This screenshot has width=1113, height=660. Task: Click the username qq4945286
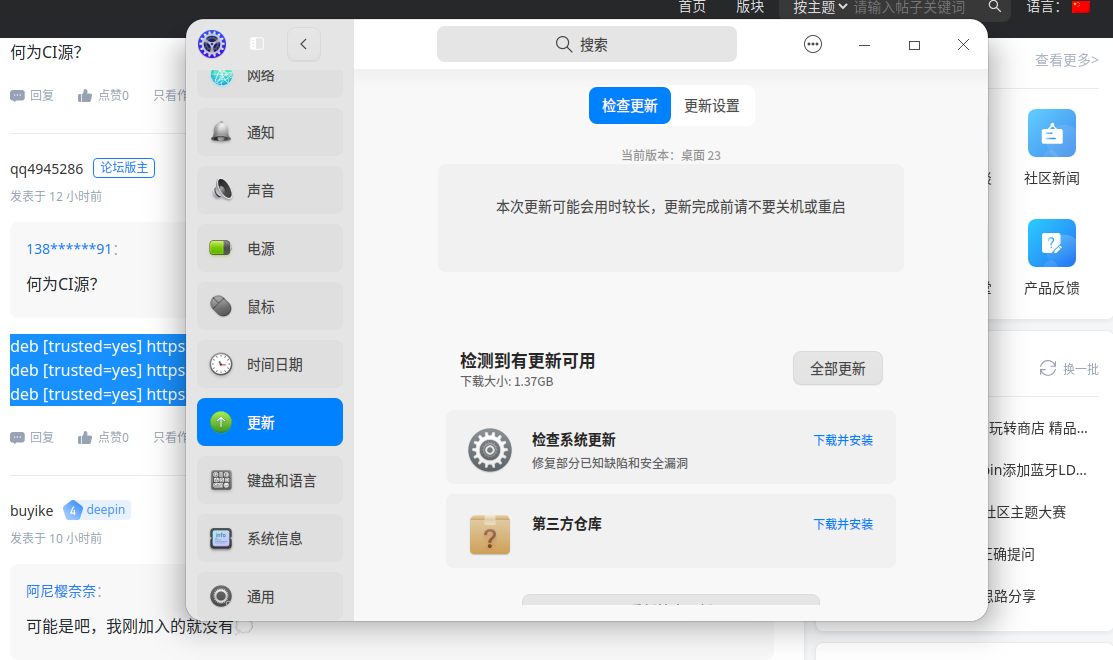47,169
